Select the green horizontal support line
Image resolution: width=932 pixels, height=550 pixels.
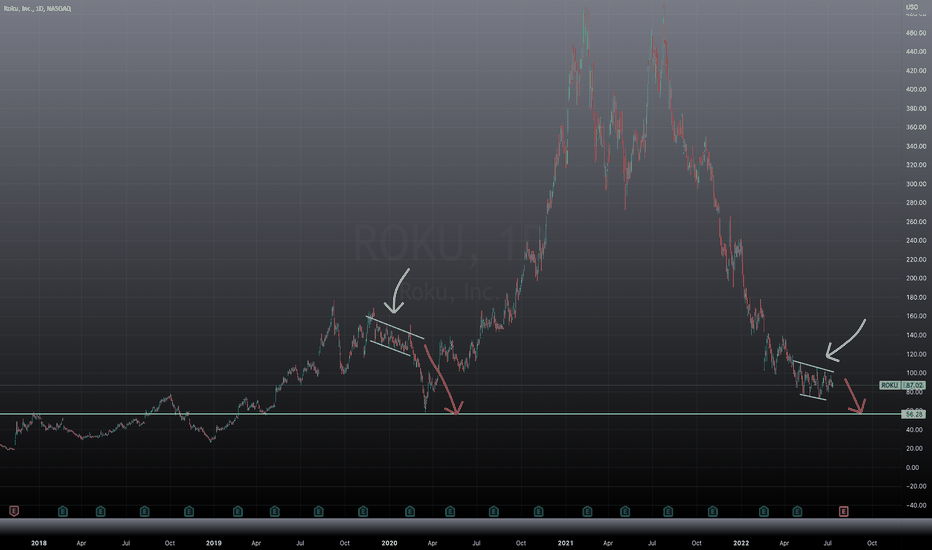pyautogui.click(x=451, y=414)
